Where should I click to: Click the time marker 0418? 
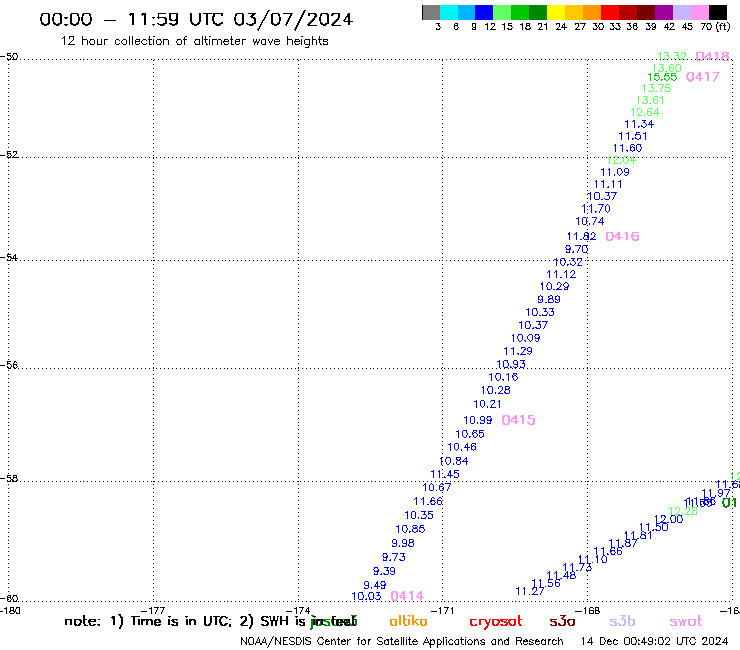713,56
